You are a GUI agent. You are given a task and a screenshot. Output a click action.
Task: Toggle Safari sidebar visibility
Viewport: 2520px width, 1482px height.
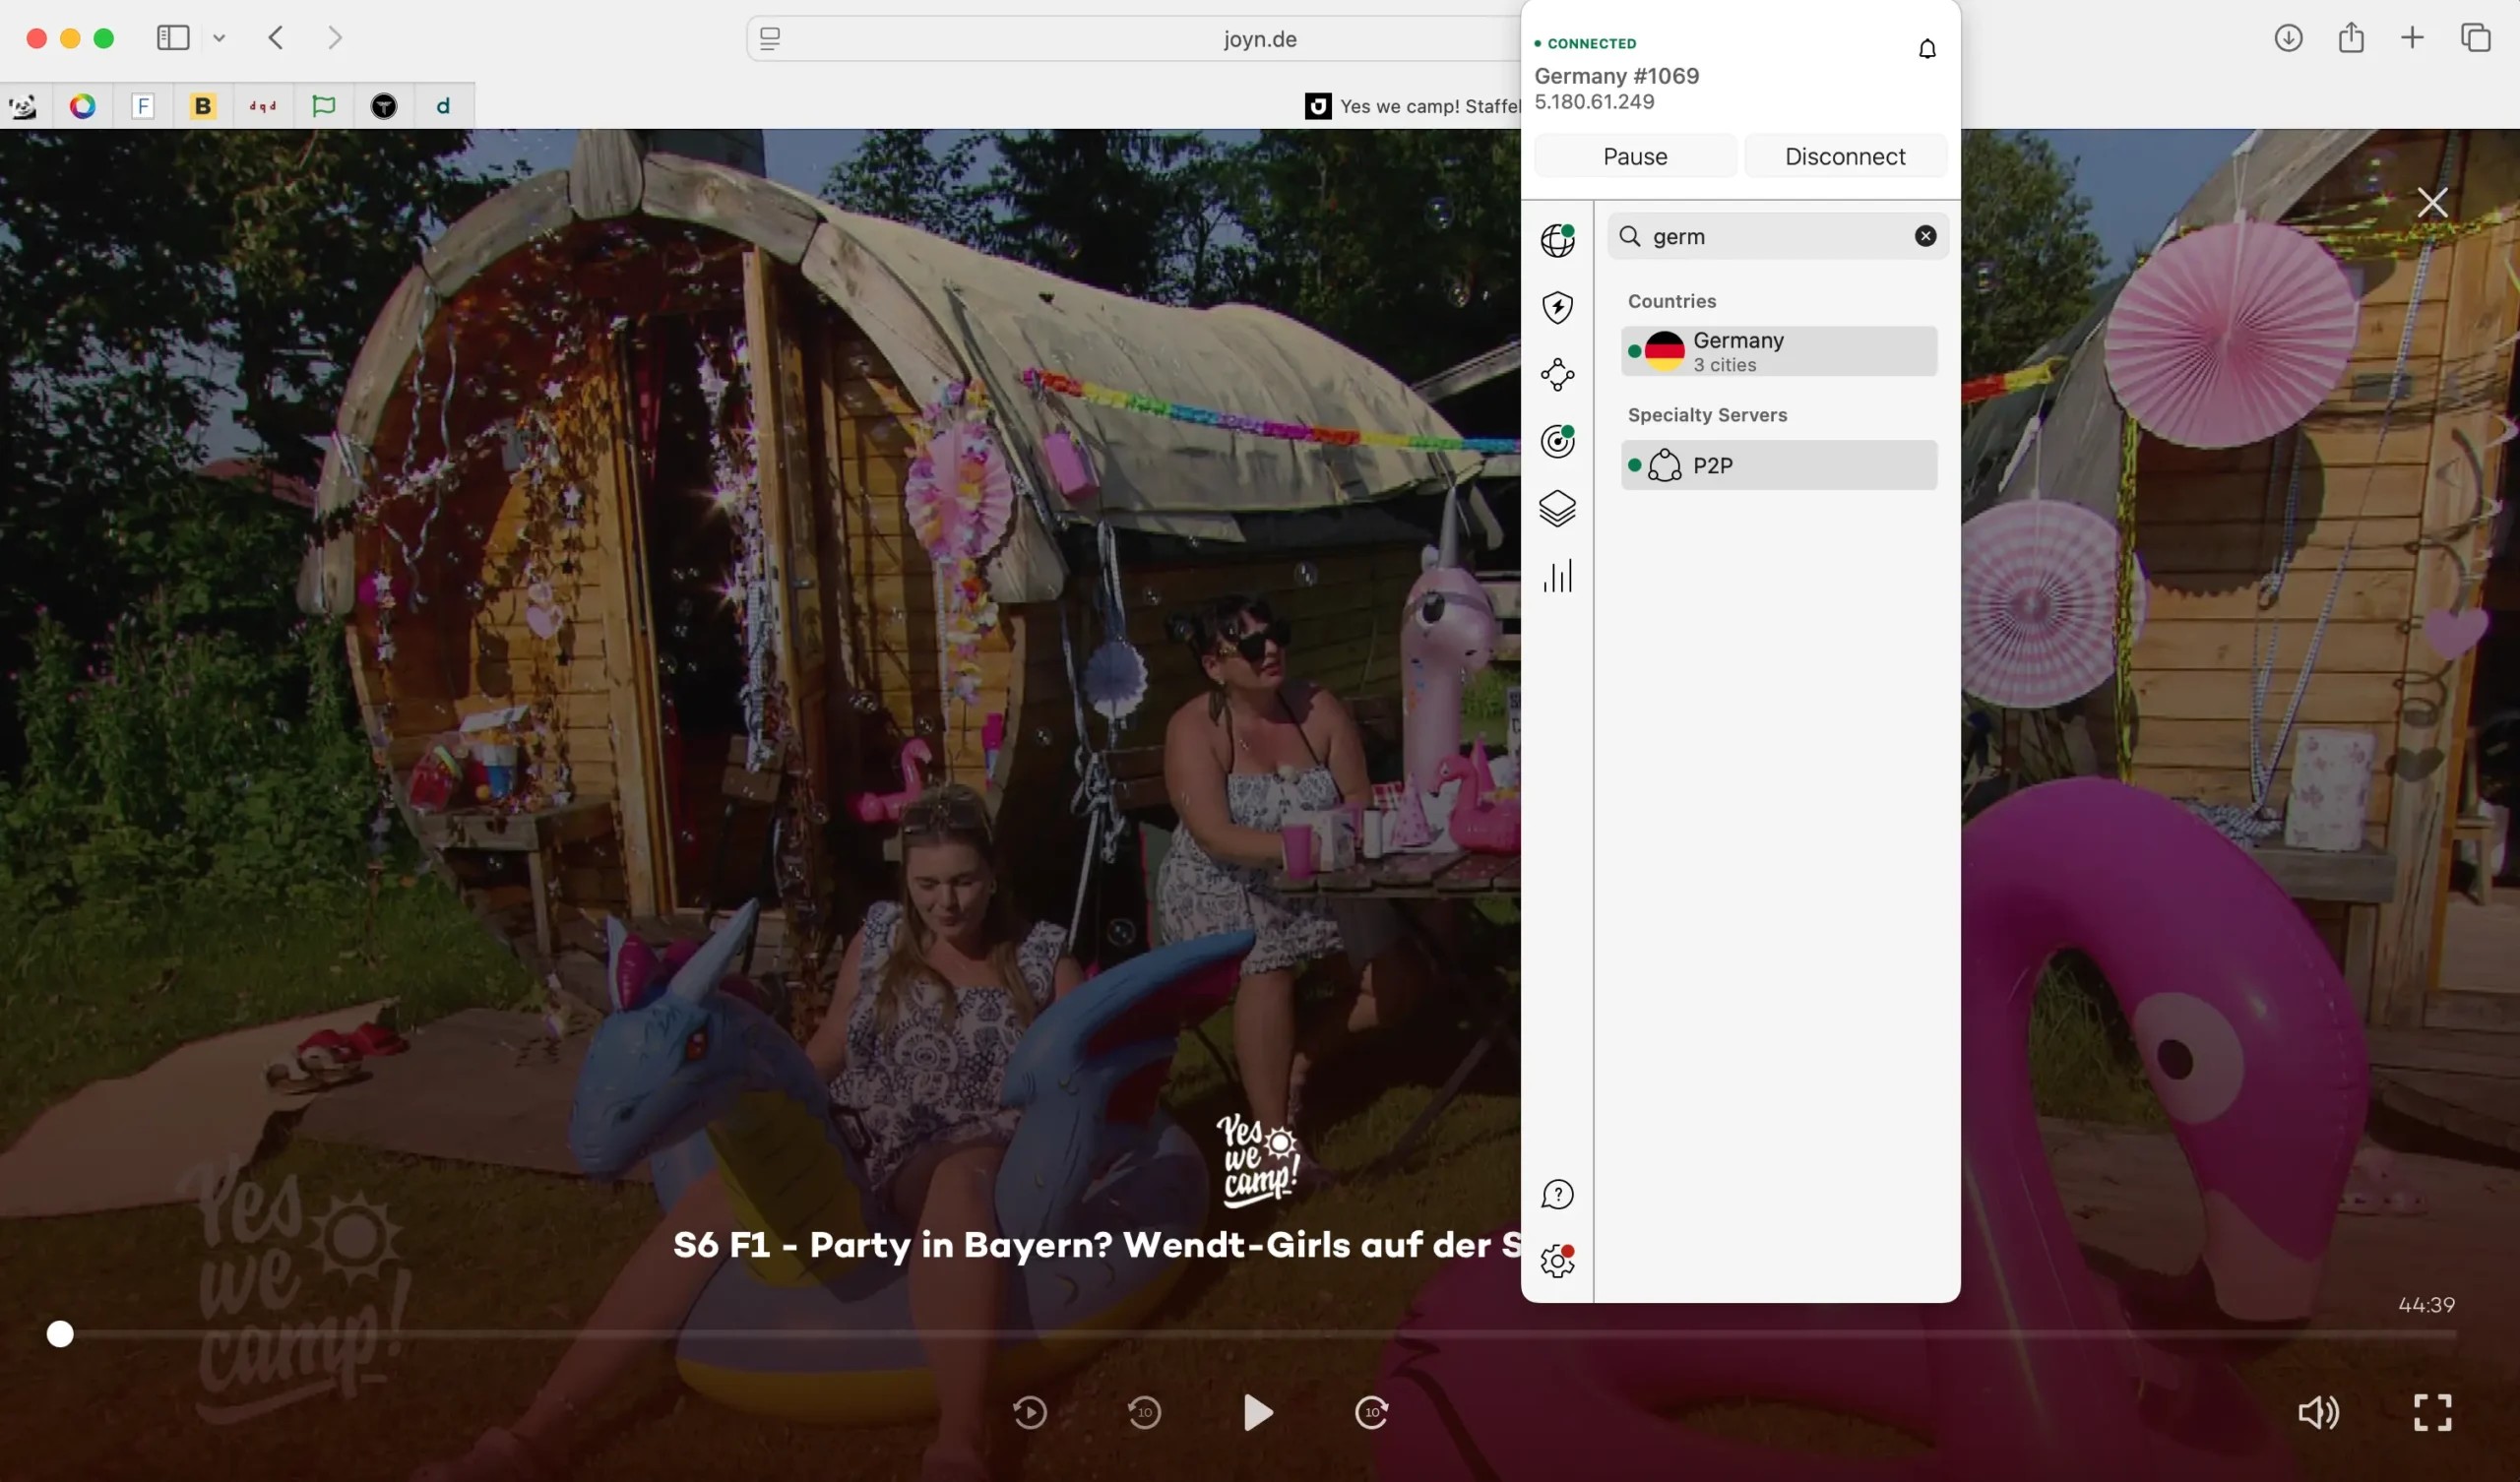173,38
